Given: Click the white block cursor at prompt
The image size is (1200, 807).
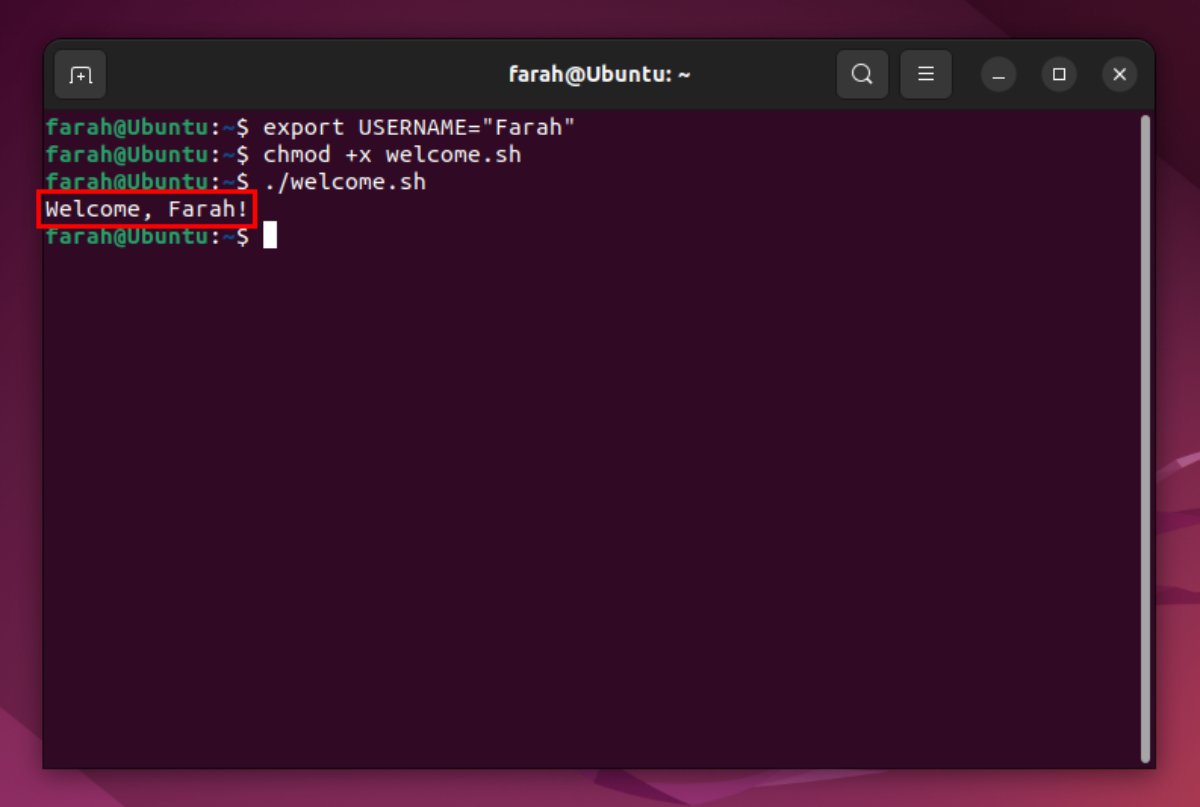Looking at the screenshot, I should click(270, 236).
